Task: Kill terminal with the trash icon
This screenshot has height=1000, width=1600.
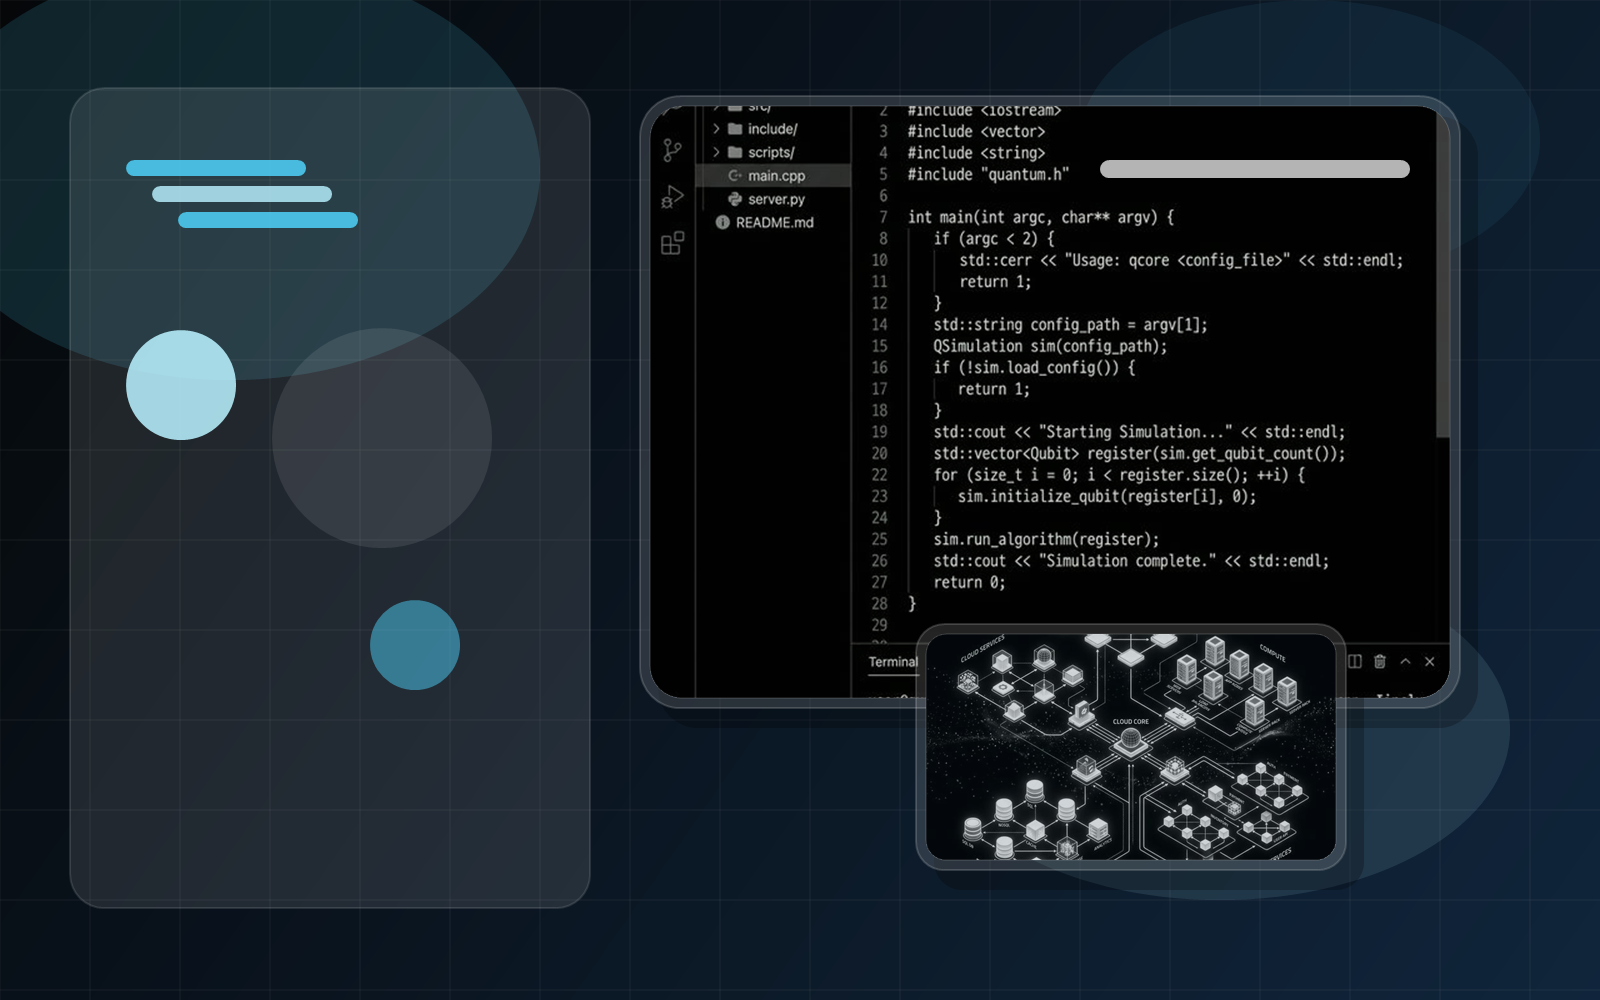Action: pos(1380,661)
